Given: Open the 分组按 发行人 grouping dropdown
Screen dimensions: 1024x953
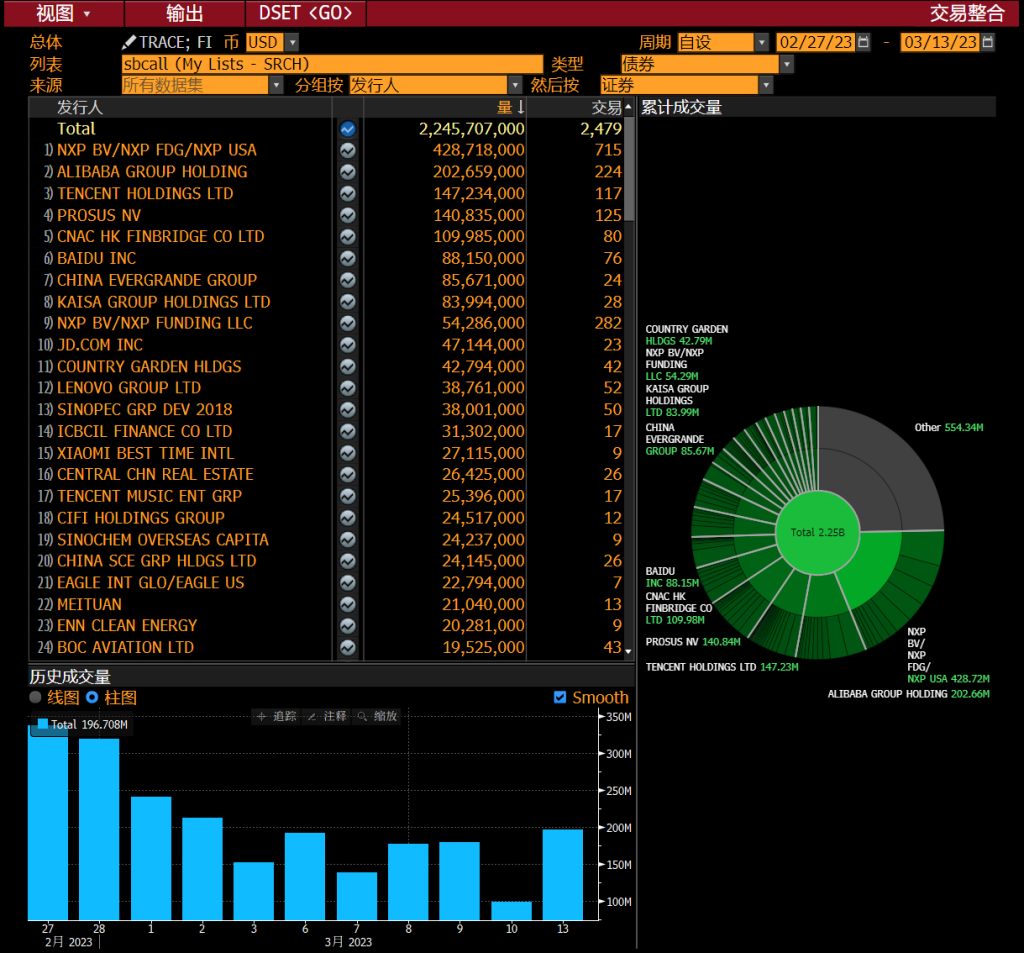Looking at the screenshot, I should 515,86.
